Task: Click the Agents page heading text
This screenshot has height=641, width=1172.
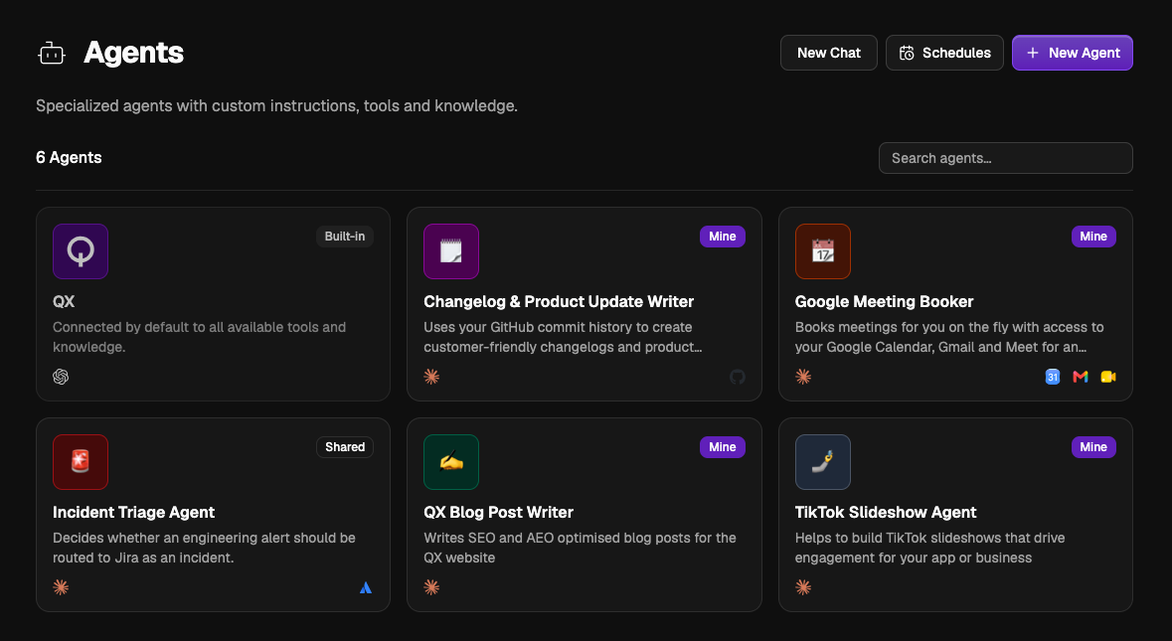Action: [x=134, y=53]
